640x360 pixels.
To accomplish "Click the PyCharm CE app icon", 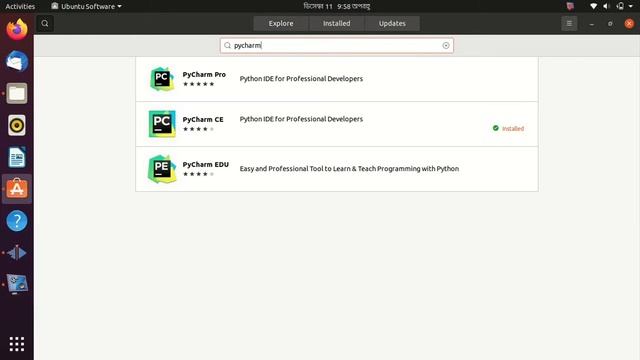I will [x=162, y=124].
